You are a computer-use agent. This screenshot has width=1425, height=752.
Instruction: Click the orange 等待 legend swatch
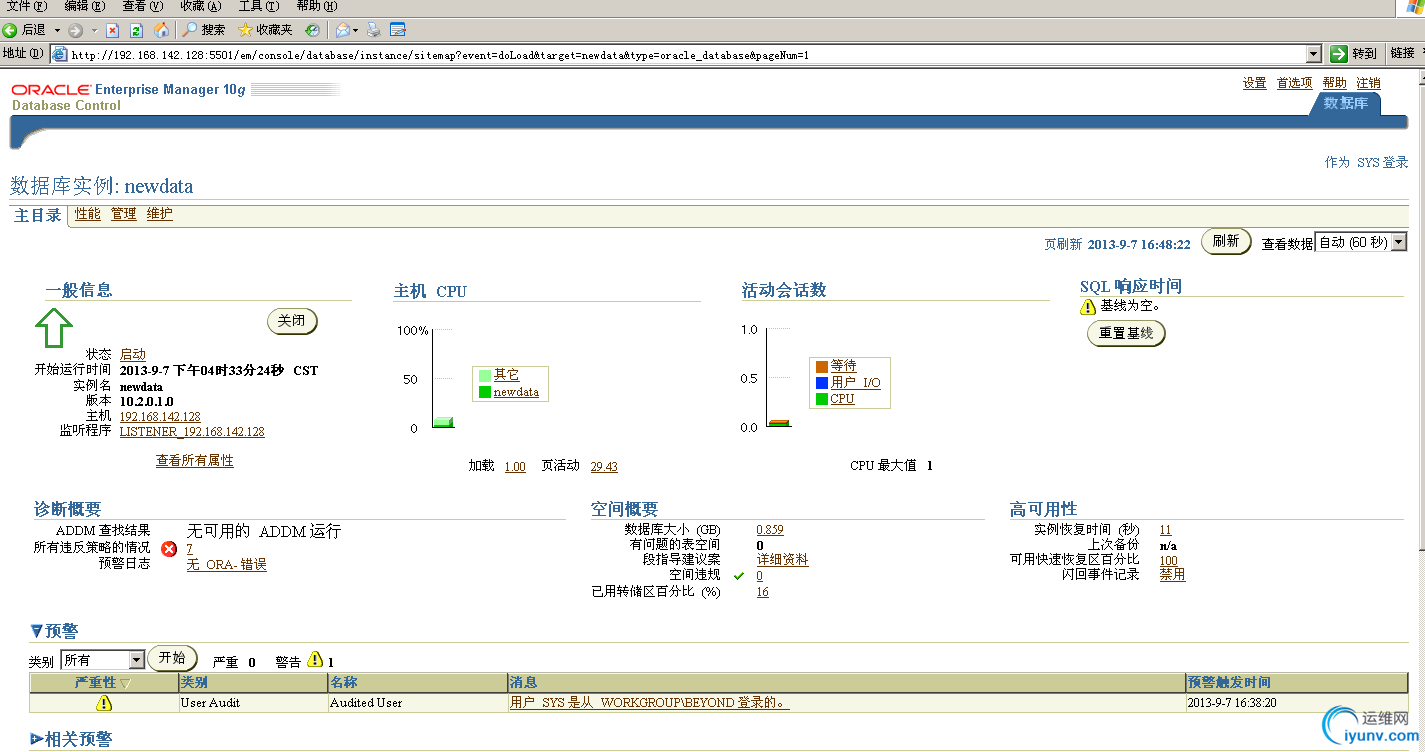point(822,367)
